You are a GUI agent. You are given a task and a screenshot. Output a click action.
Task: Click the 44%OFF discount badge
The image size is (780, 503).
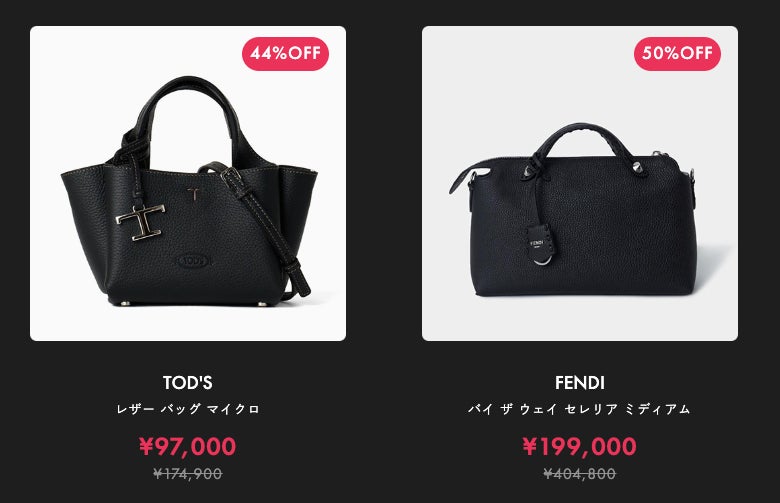pyautogui.click(x=286, y=53)
